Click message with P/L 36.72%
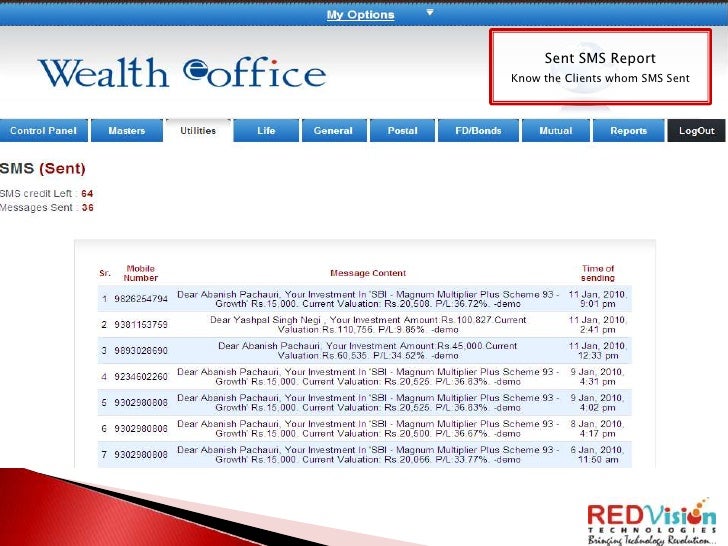Viewport: 728px width, 546px height. point(368,299)
